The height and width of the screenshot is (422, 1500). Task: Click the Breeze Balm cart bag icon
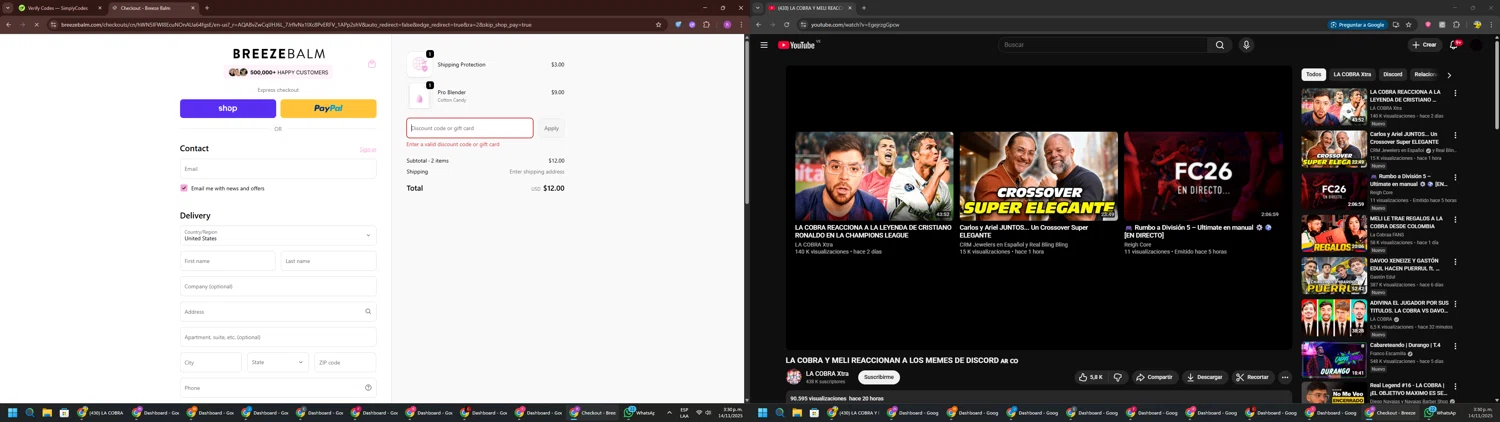(372, 64)
